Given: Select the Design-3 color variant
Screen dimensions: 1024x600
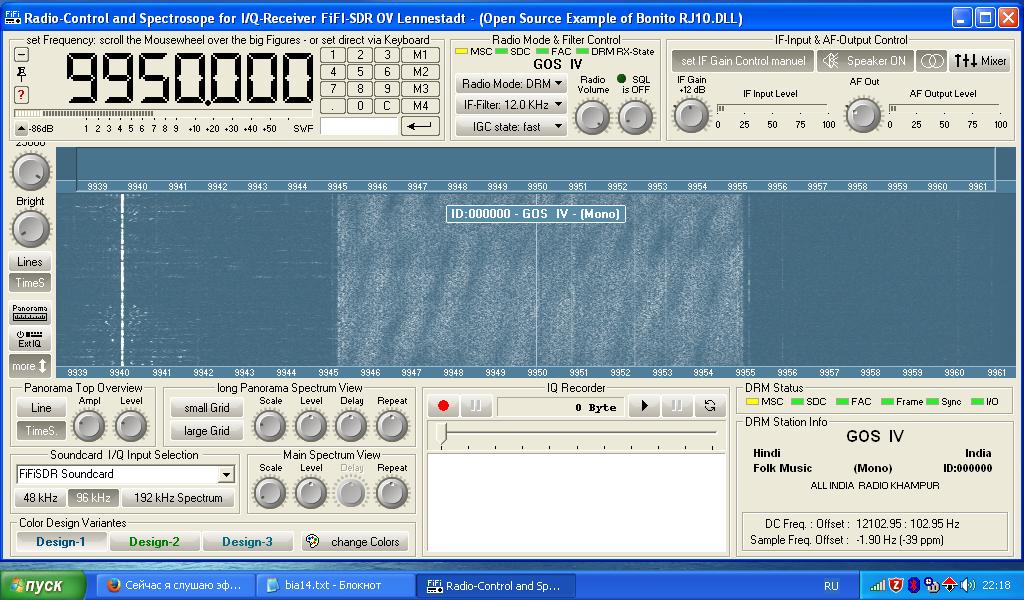Looking at the screenshot, I should click(x=248, y=541).
